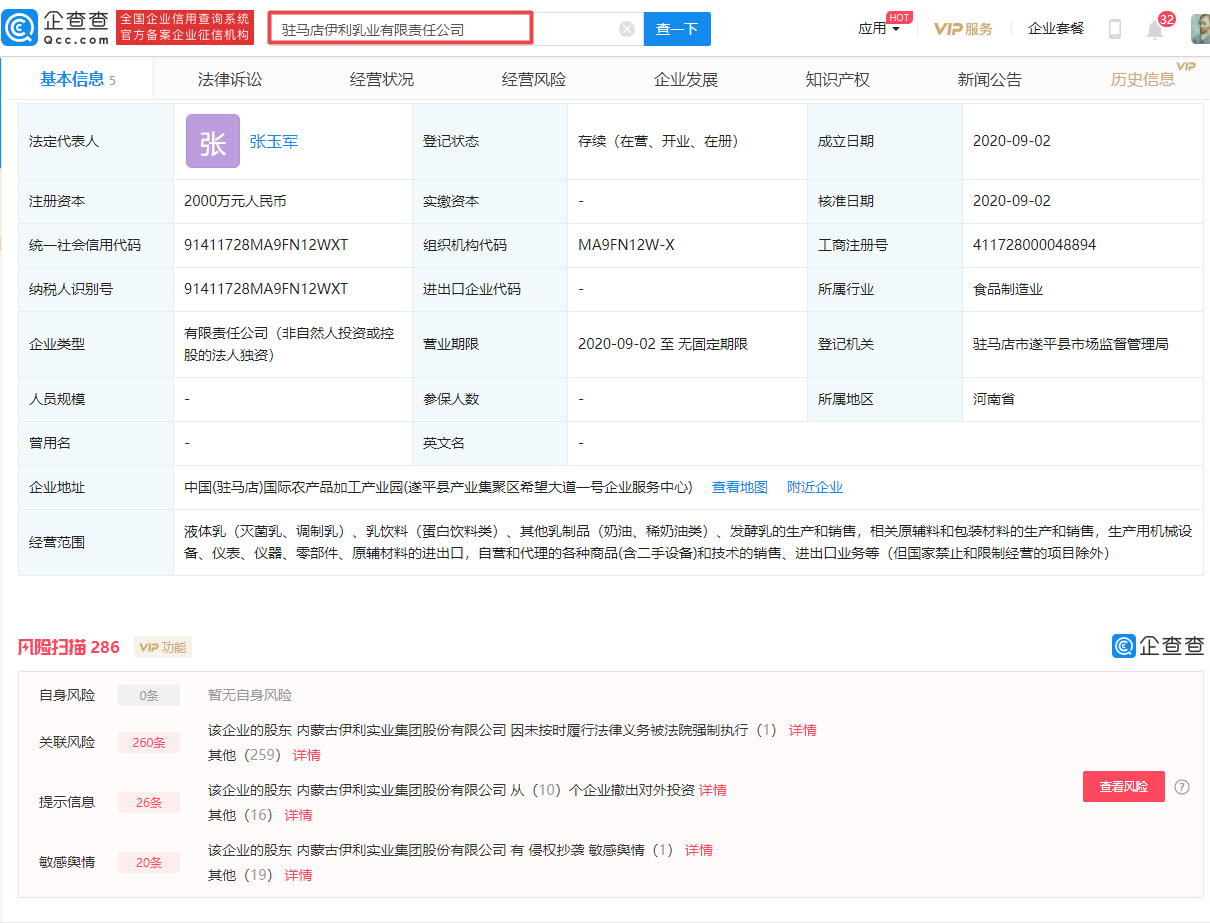Open the notifications bell icon
The width and height of the screenshot is (1210, 923).
pyautogui.click(x=1155, y=29)
